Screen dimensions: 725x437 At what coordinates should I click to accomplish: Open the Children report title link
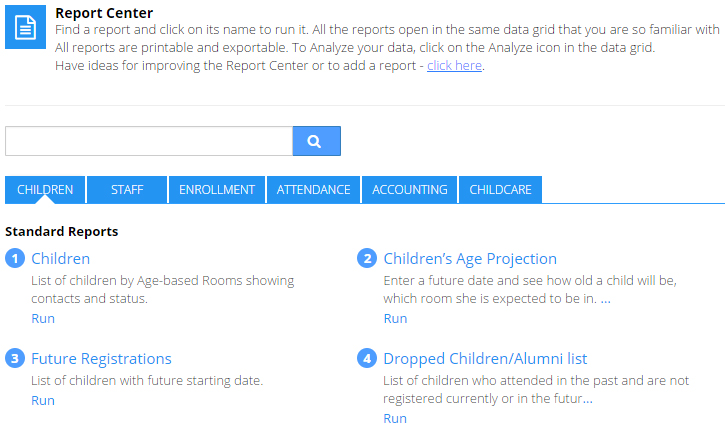click(x=60, y=259)
